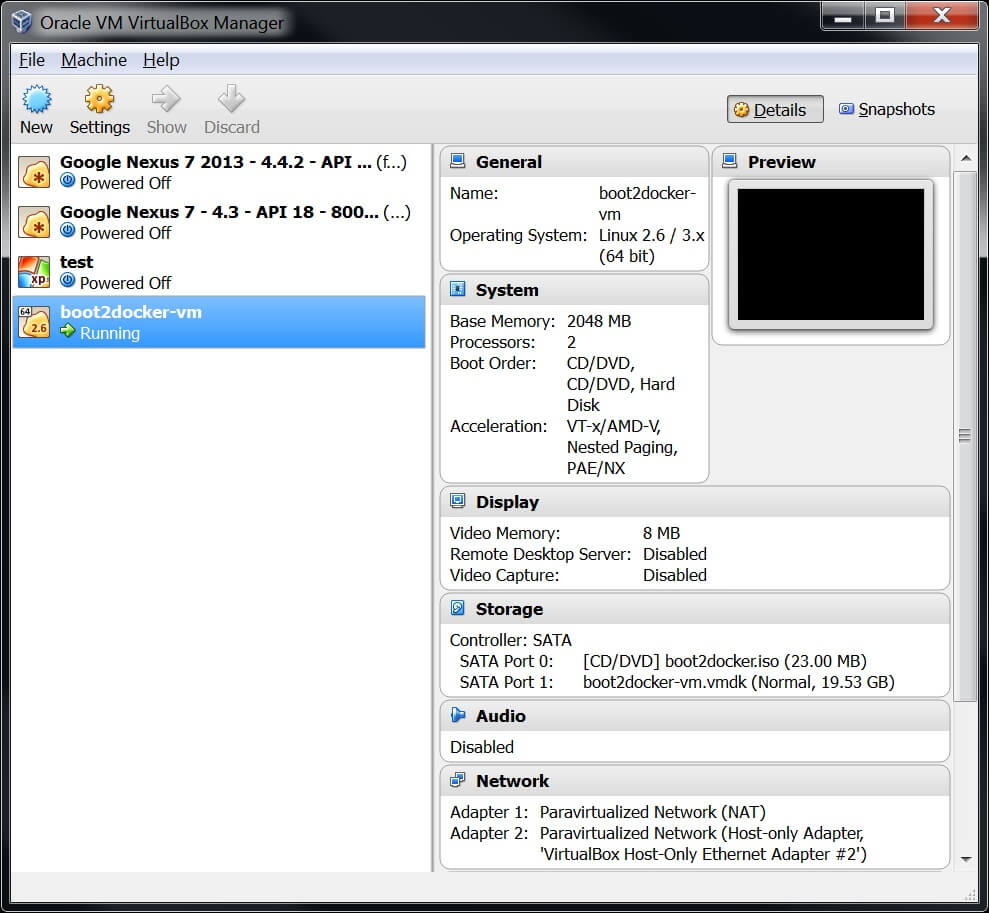Open the Help menu
Image resolution: width=989 pixels, height=913 pixels.
pyautogui.click(x=161, y=60)
